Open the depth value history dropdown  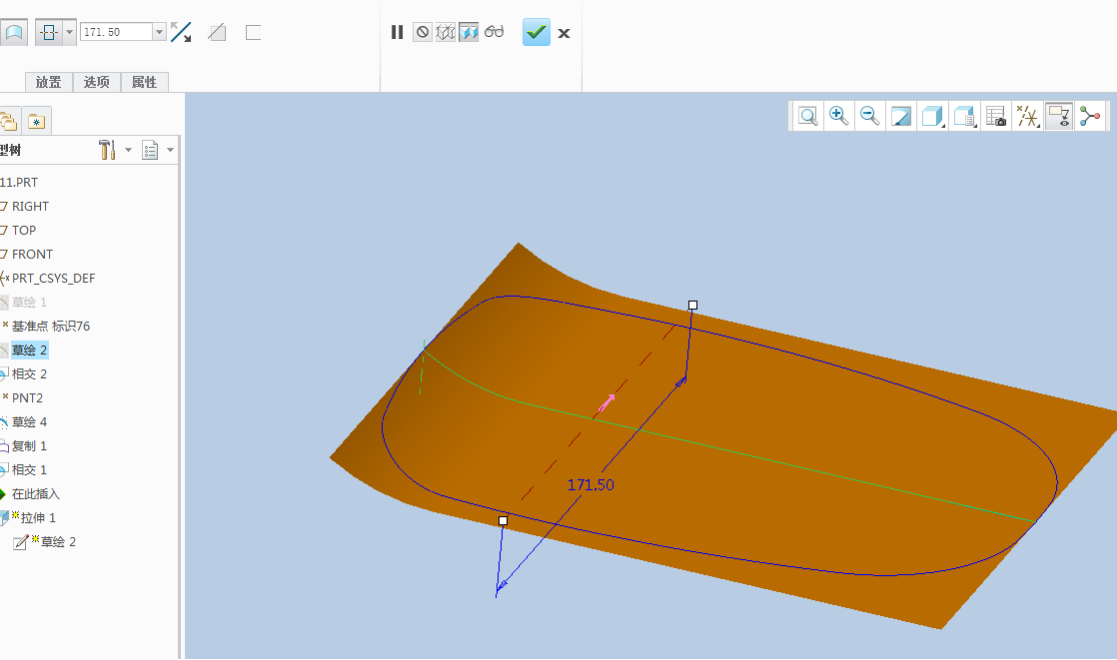click(160, 32)
